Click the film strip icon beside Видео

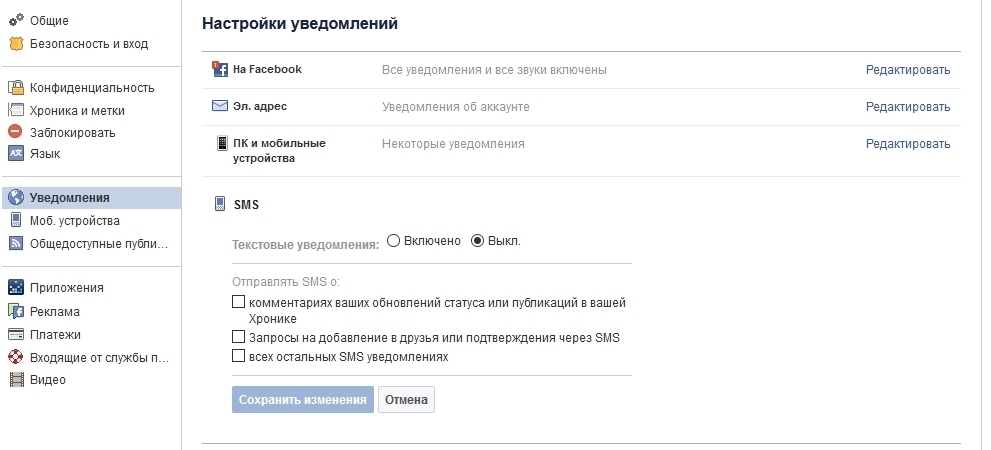click(15, 379)
